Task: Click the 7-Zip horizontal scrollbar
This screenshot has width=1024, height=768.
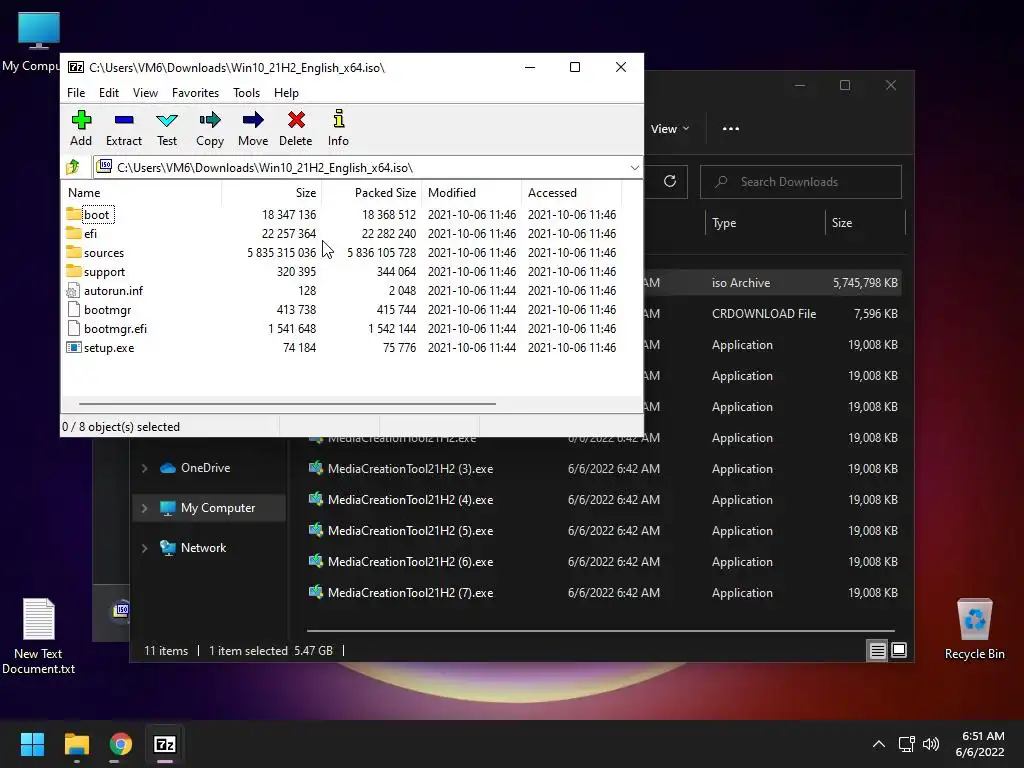Action: (287, 404)
